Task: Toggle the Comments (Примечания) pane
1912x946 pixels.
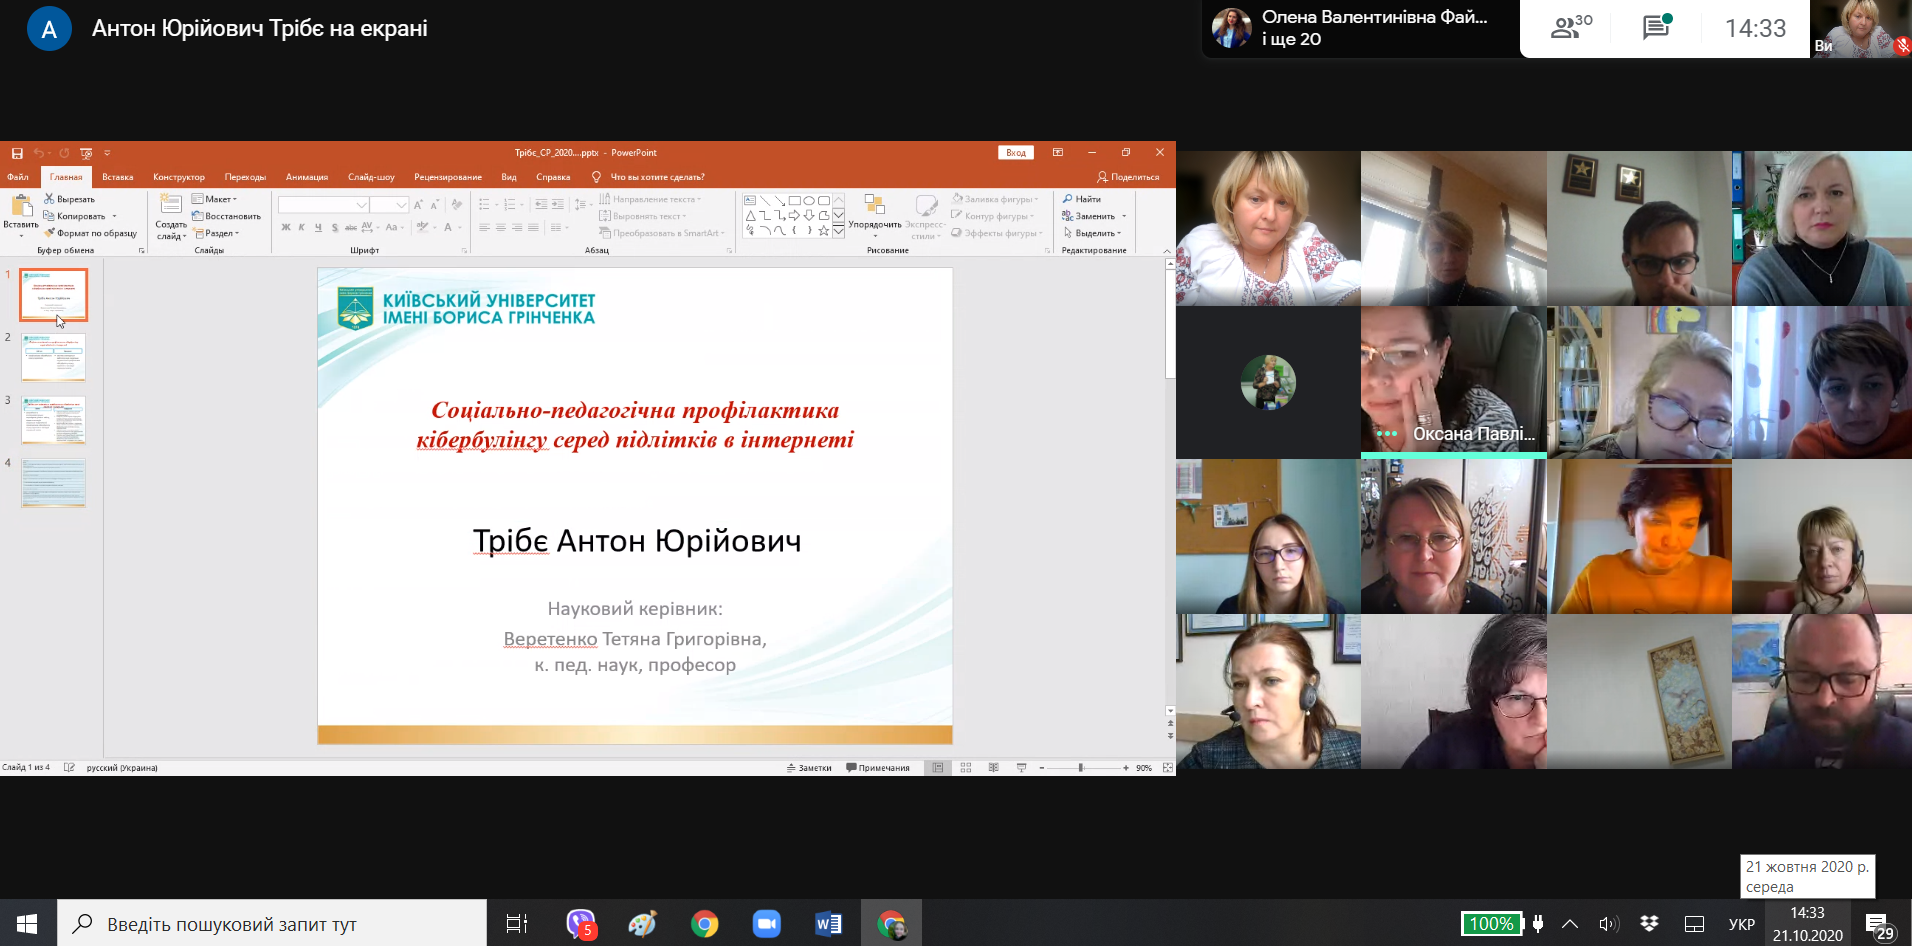Action: click(878, 768)
